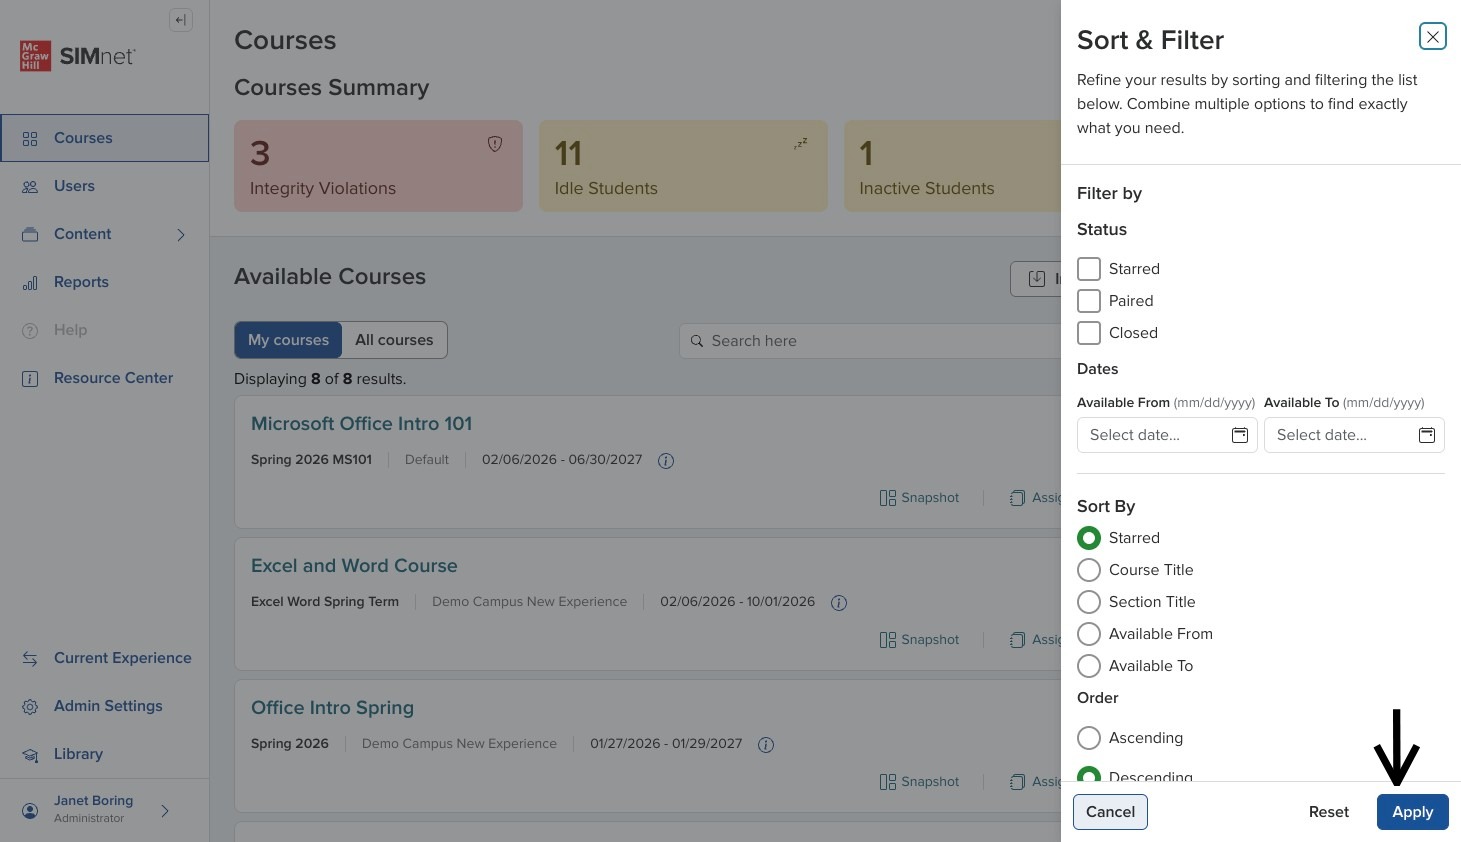Open Reports in the sidebar menu

click(105, 282)
